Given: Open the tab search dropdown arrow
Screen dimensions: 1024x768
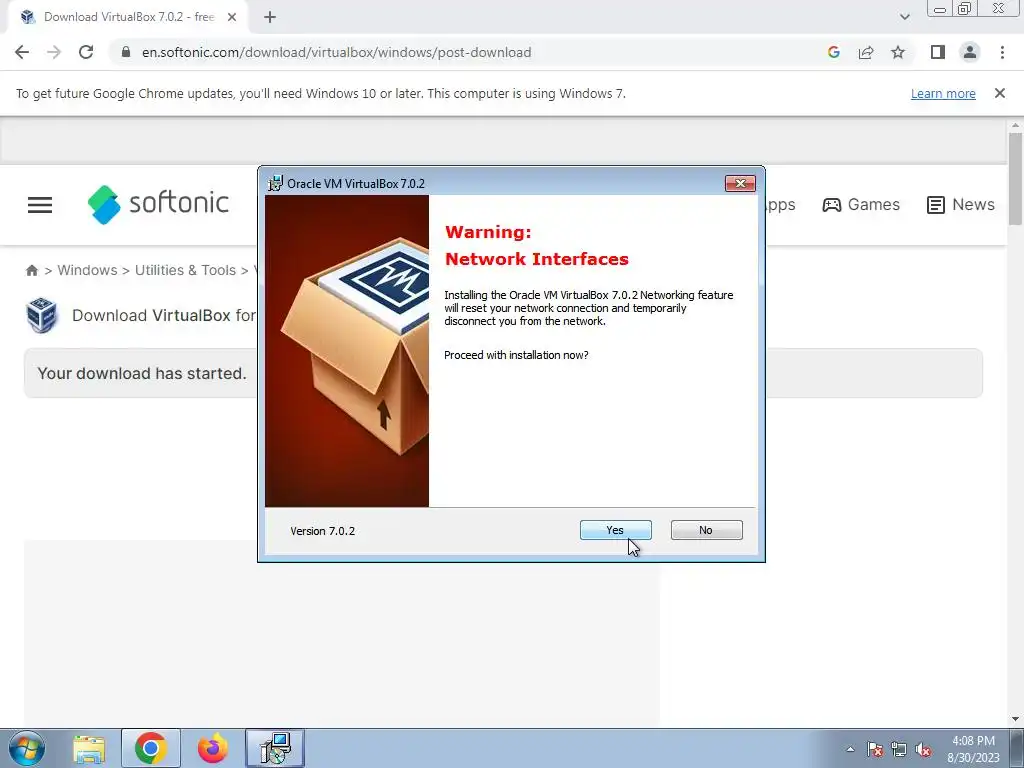Looking at the screenshot, I should coord(904,17).
